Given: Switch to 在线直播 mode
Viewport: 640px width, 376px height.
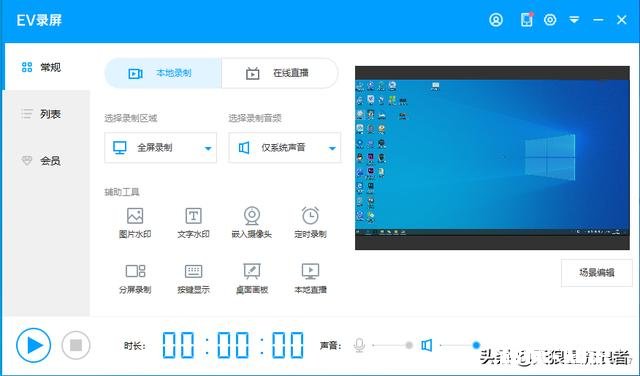Looking at the screenshot, I should pyautogui.click(x=280, y=73).
